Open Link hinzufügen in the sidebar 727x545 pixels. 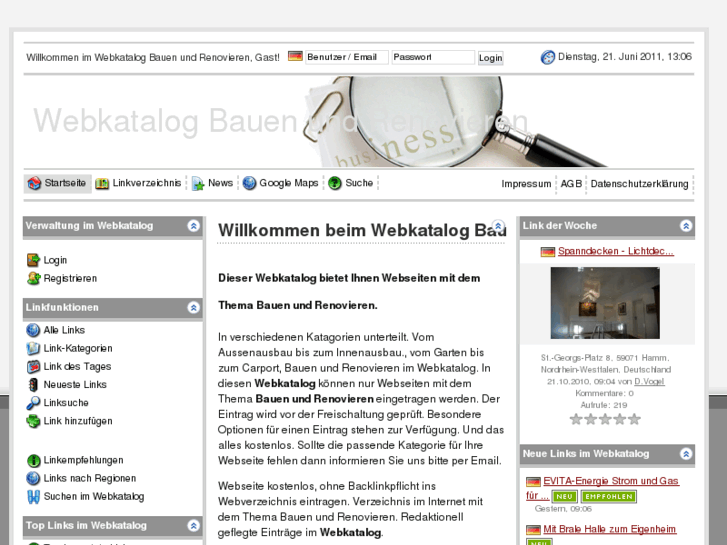click(x=78, y=421)
